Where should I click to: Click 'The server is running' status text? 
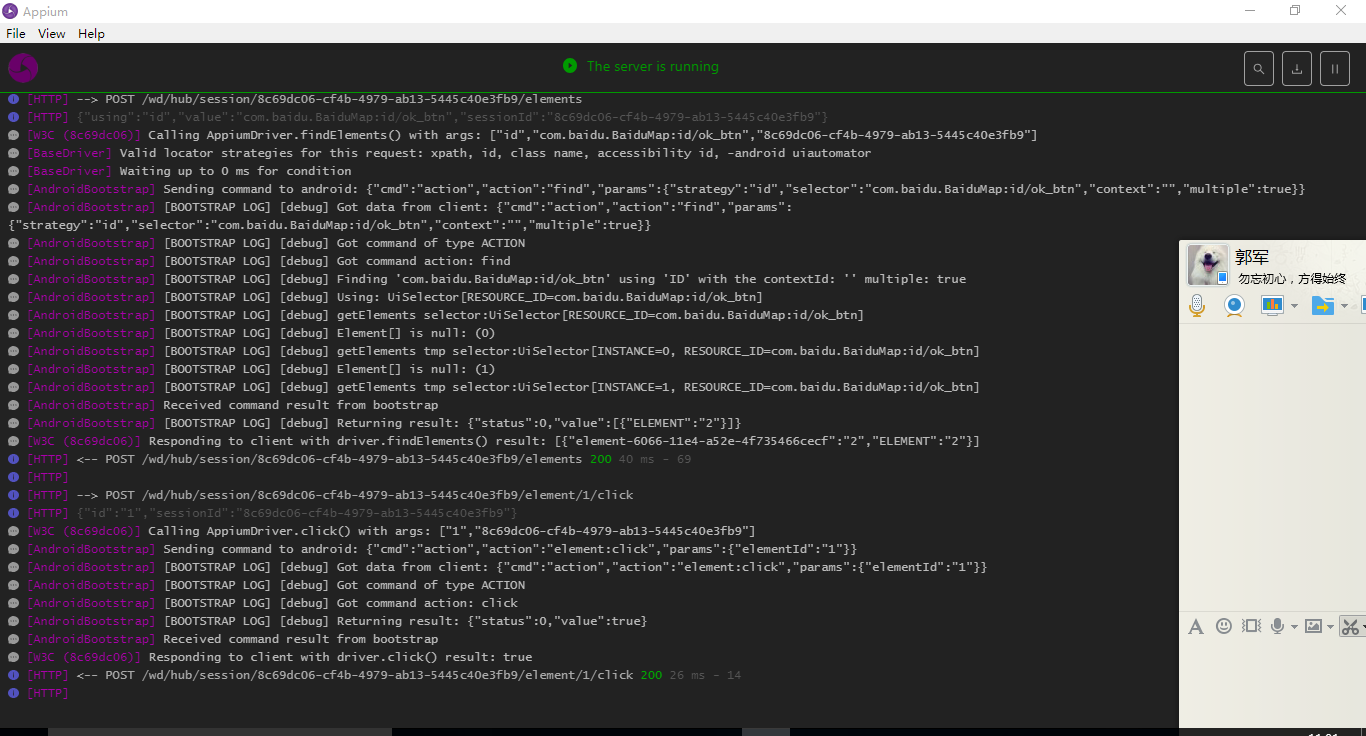coord(653,66)
